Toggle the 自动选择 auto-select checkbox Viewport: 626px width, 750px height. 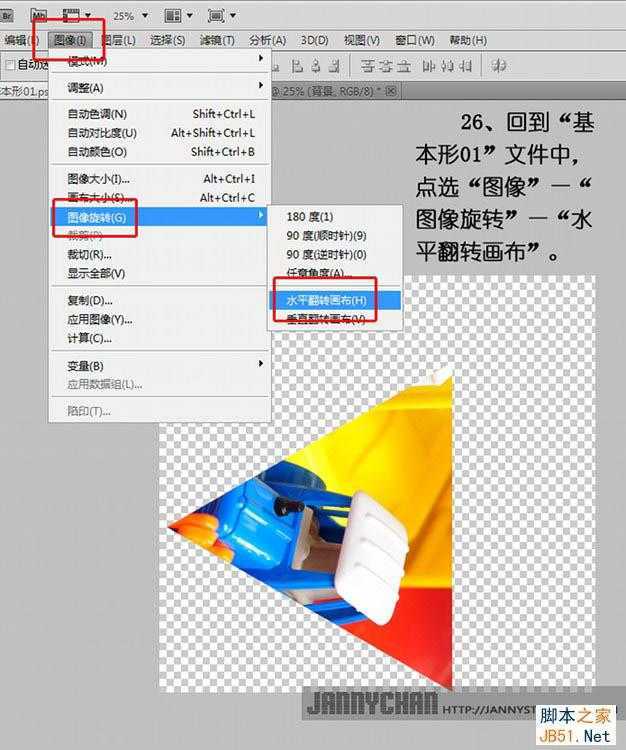pos(10,65)
